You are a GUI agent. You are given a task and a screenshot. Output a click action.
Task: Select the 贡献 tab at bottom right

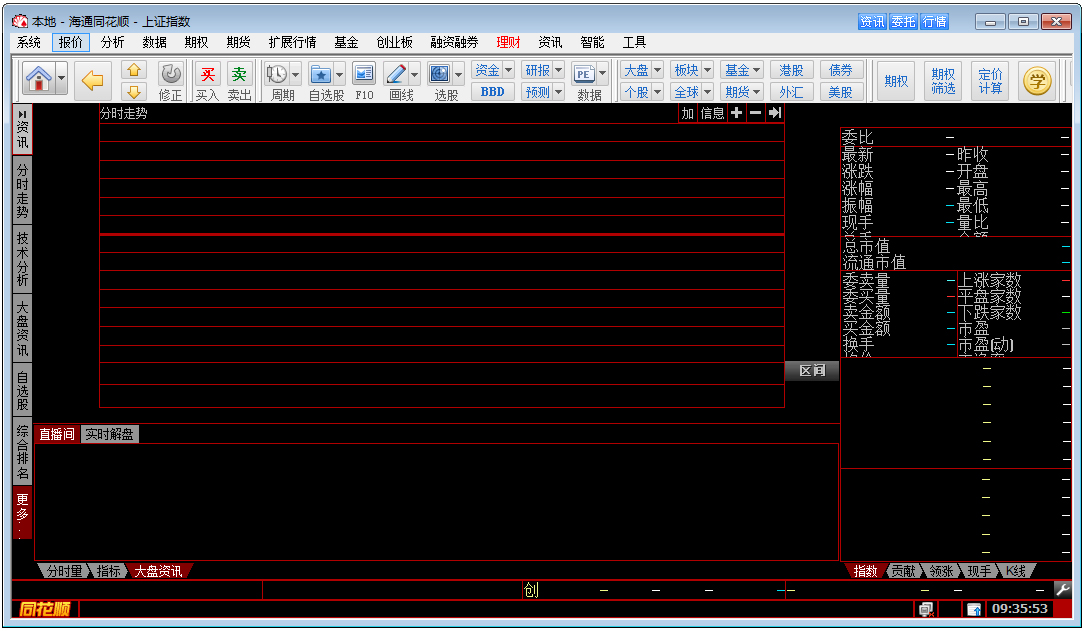tap(903, 571)
